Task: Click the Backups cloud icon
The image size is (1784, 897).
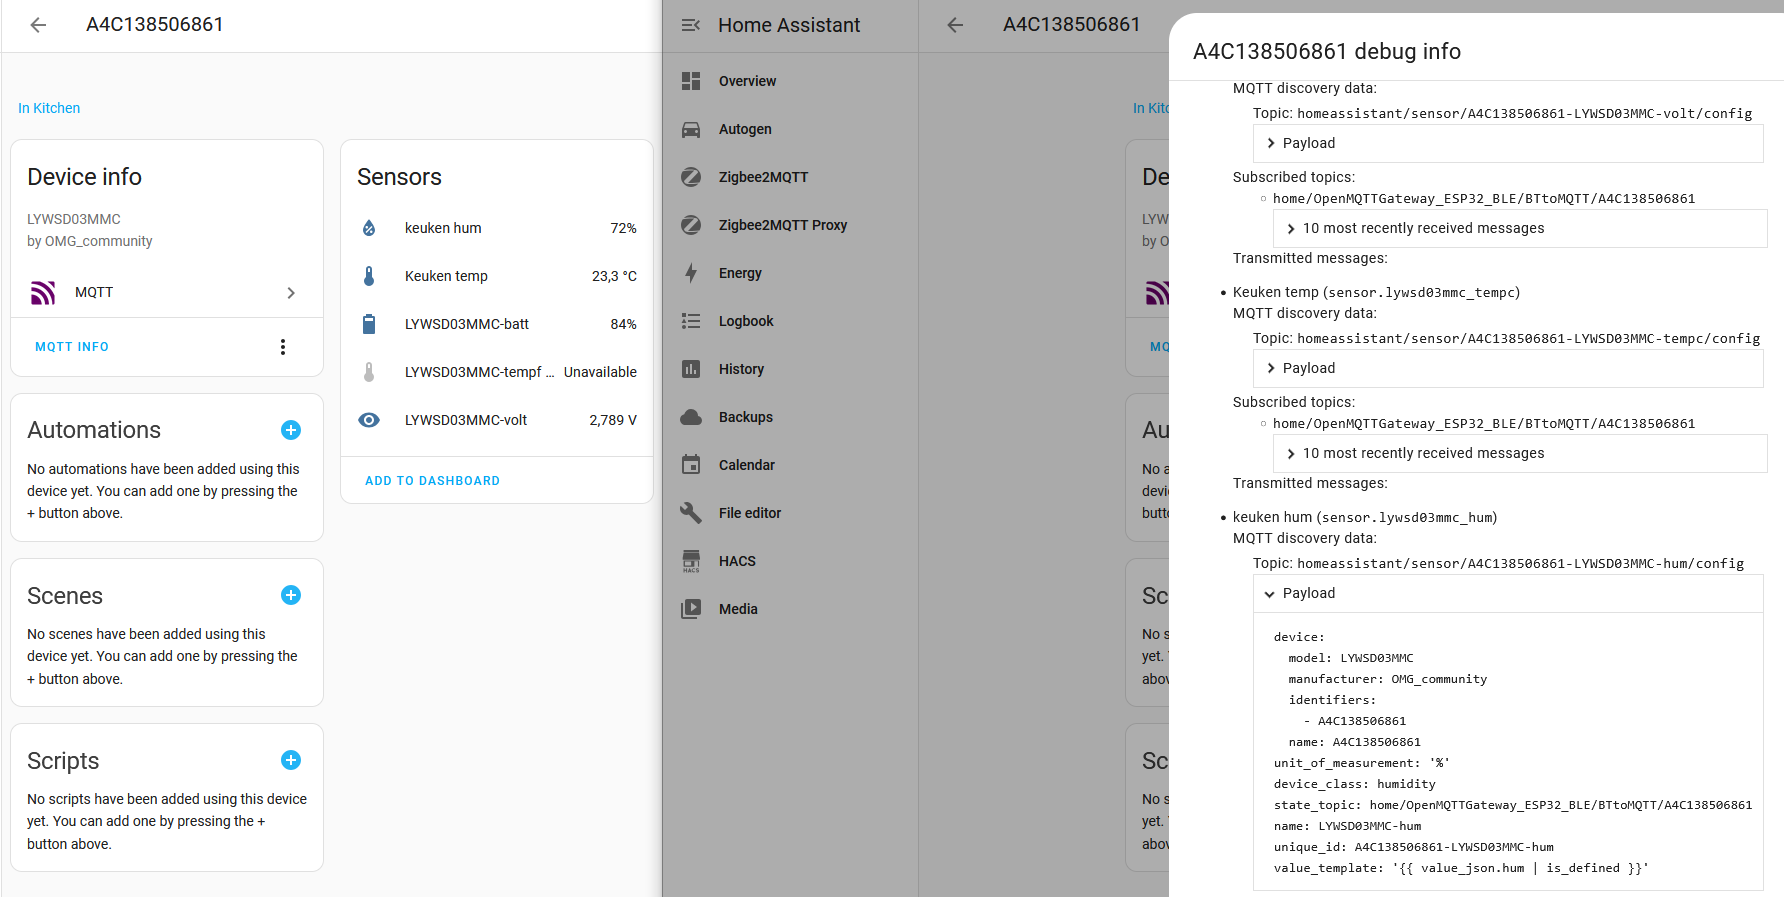Action: (691, 417)
